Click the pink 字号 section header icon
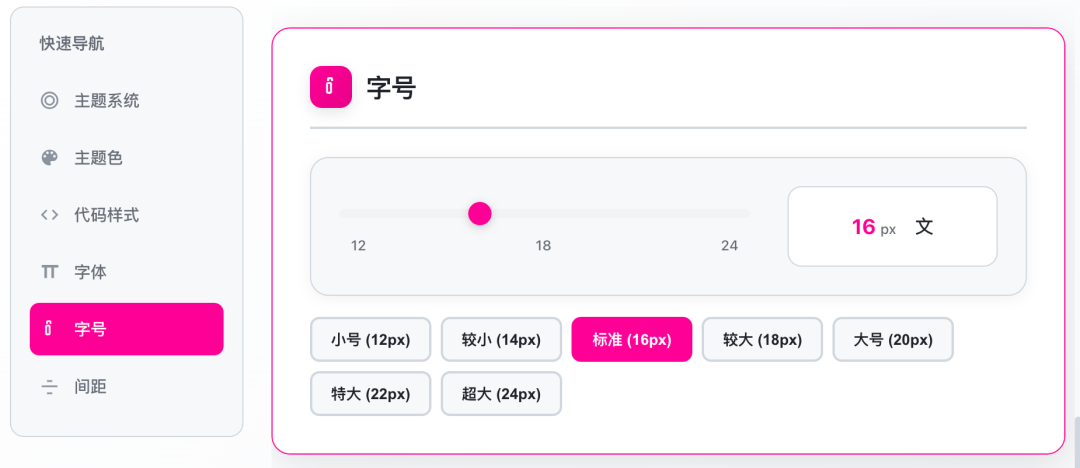The width and height of the screenshot is (1080, 468). pos(330,88)
